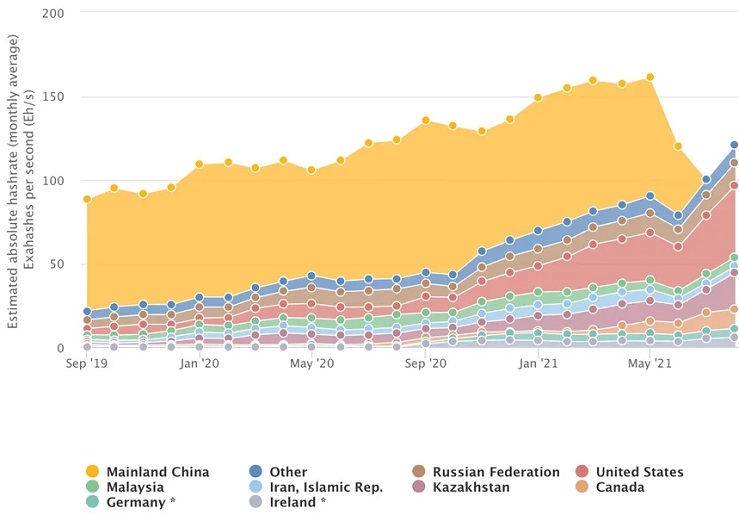Click the Jan '21 x-axis label
Image resolution: width=739 pixels, height=515 pixels.
(537, 365)
